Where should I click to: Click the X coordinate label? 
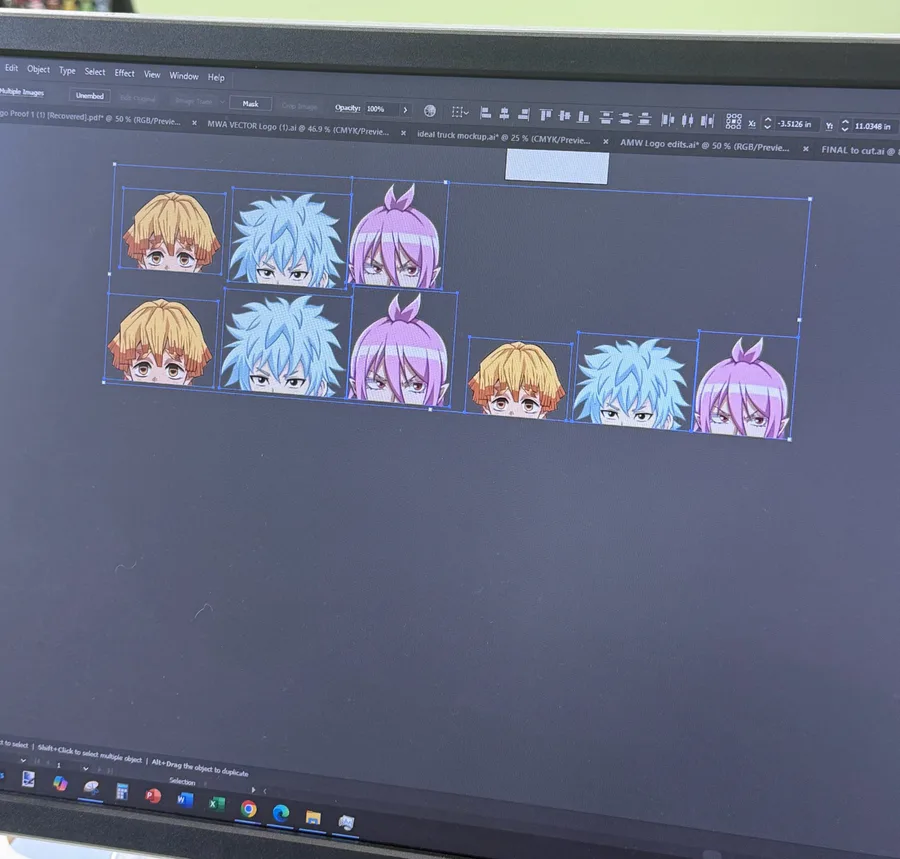752,123
